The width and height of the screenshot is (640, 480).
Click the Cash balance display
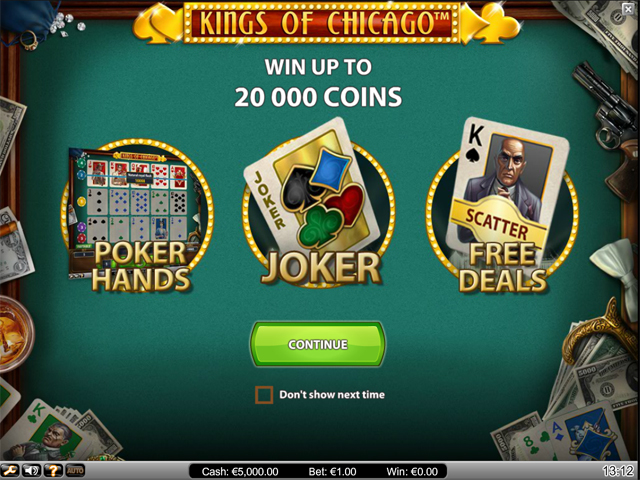[x=240, y=472]
